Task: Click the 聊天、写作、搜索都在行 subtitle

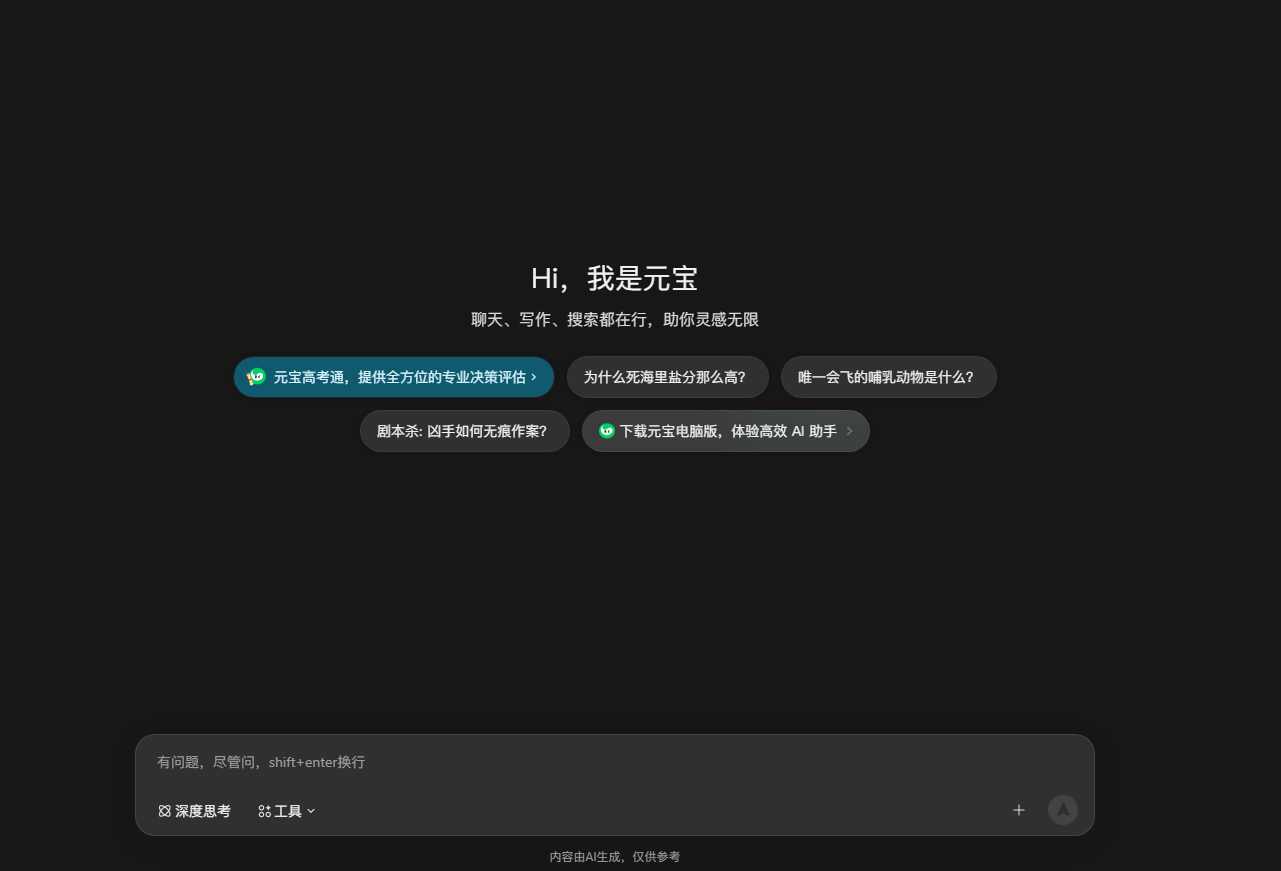Action: [615, 320]
